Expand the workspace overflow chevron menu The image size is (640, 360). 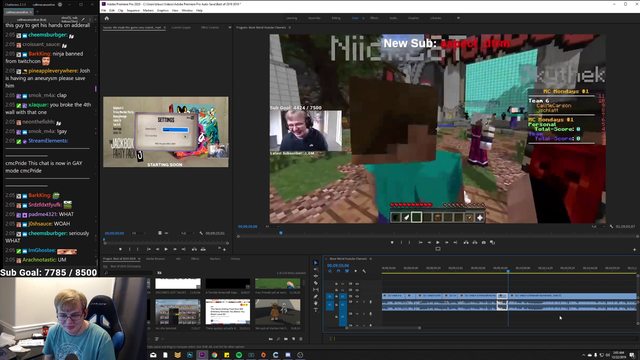458,18
